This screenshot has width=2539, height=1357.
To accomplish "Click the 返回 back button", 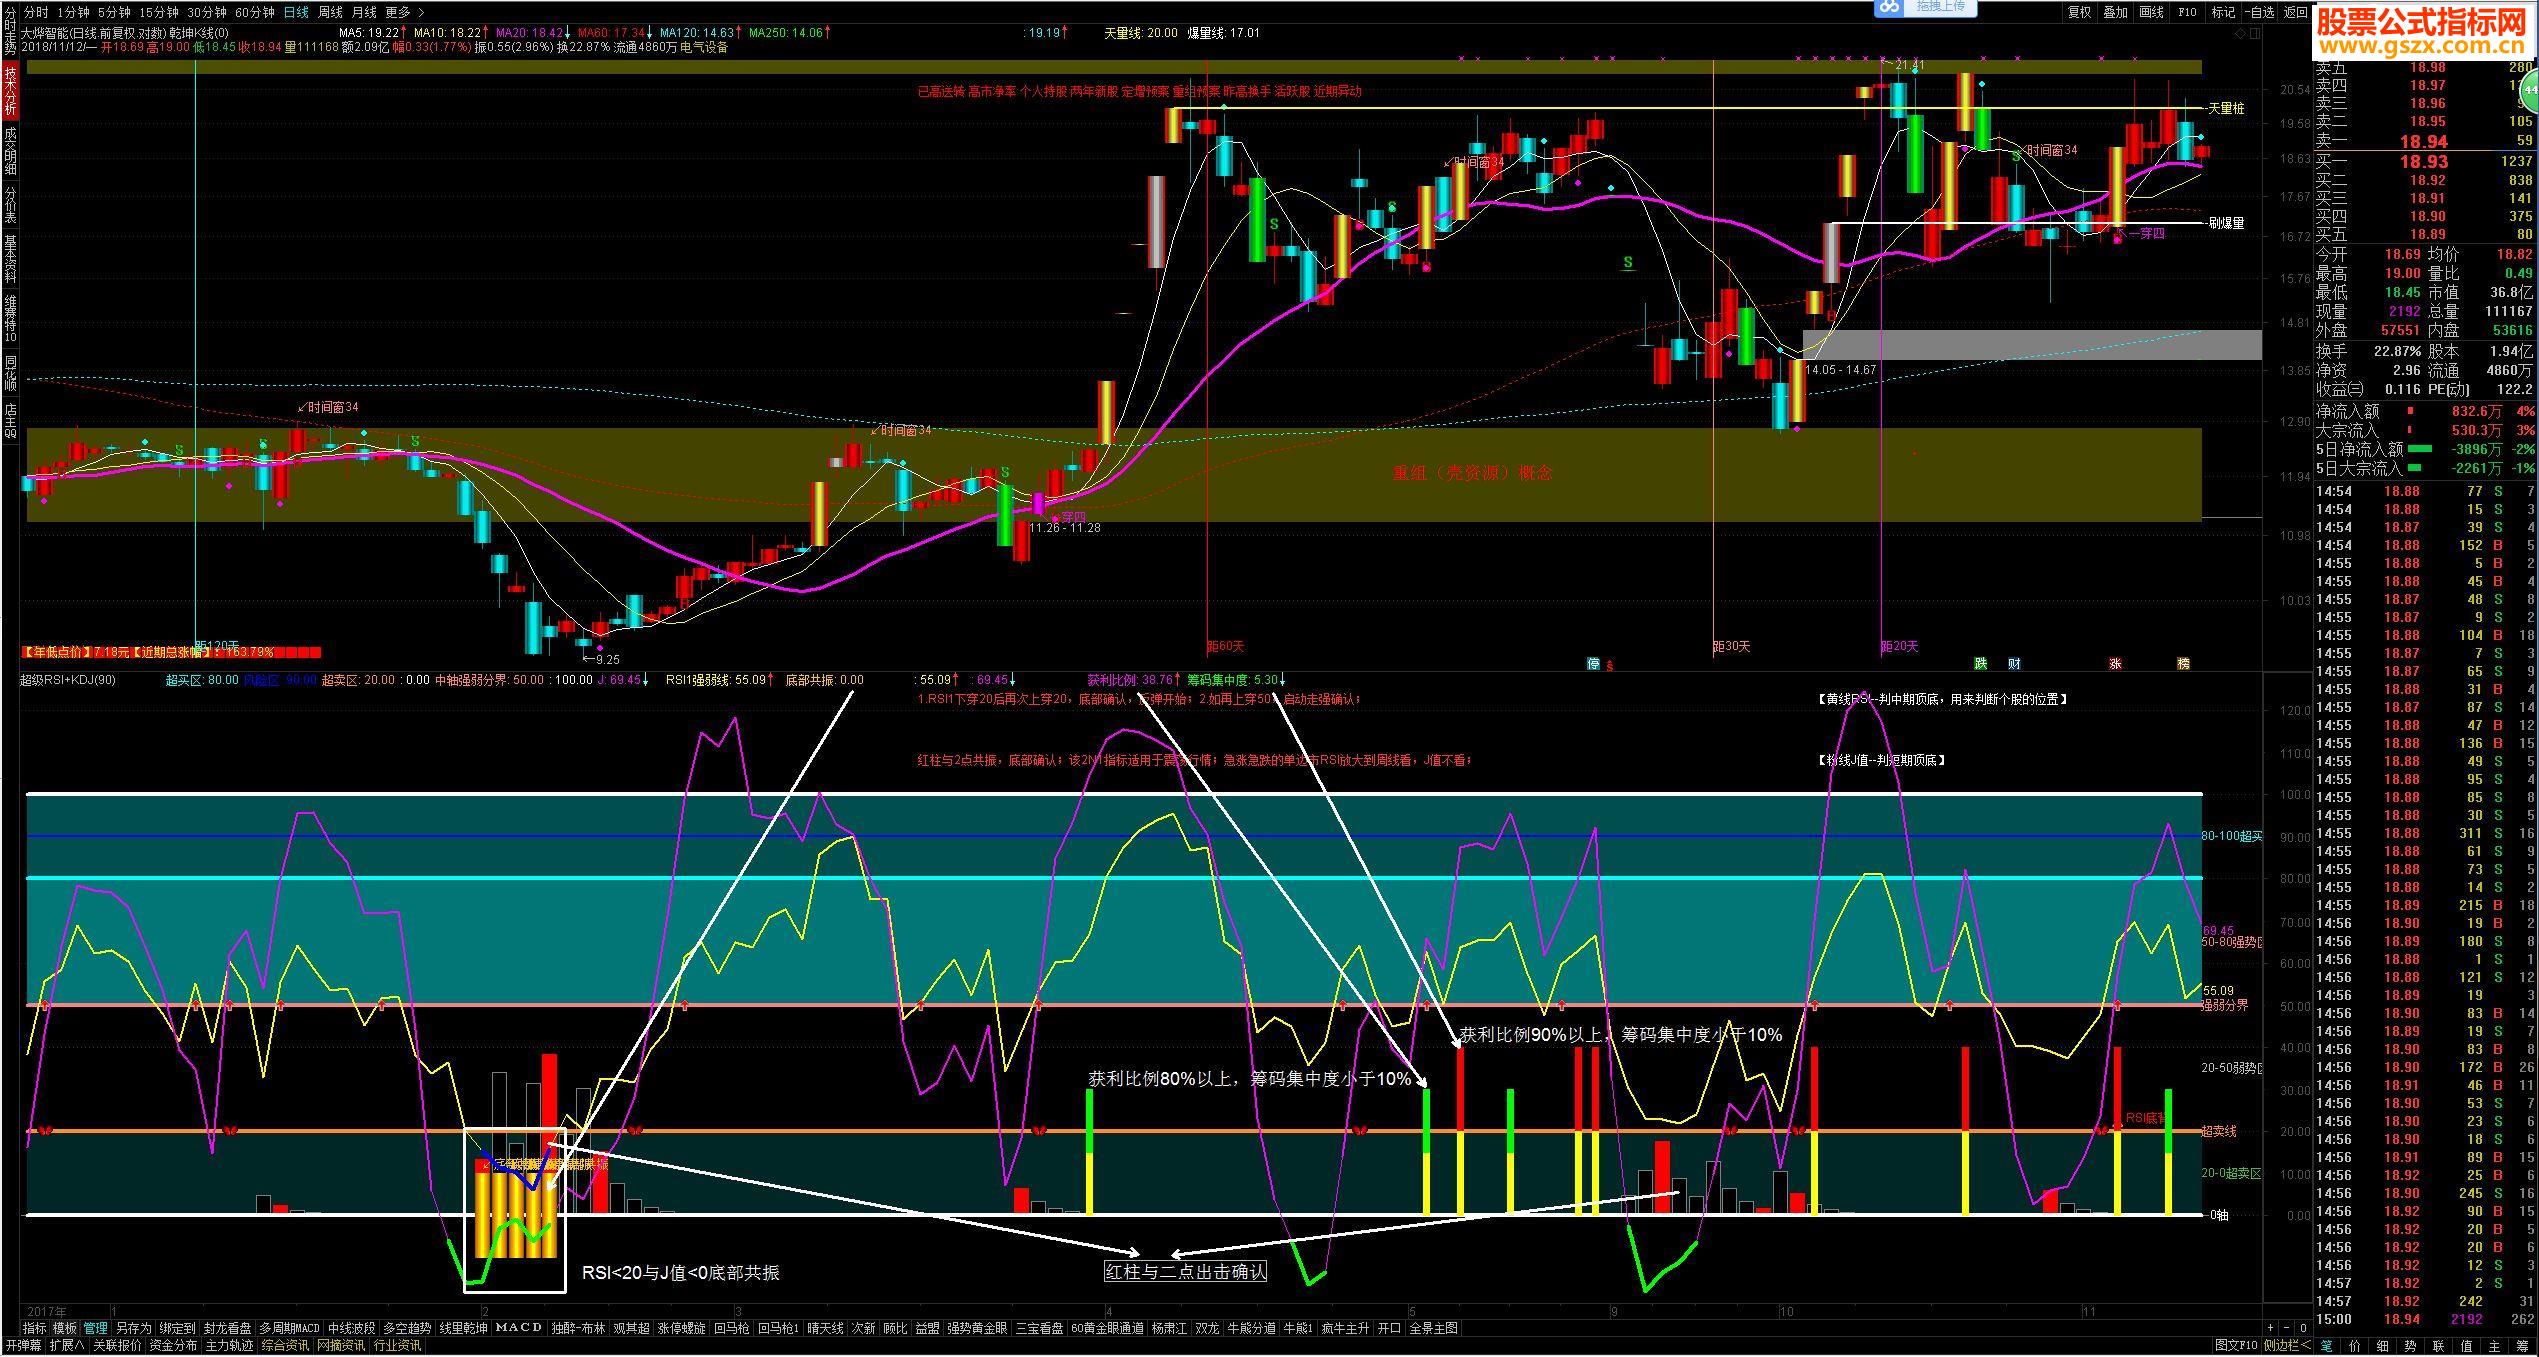I will tap(2295, 12).
